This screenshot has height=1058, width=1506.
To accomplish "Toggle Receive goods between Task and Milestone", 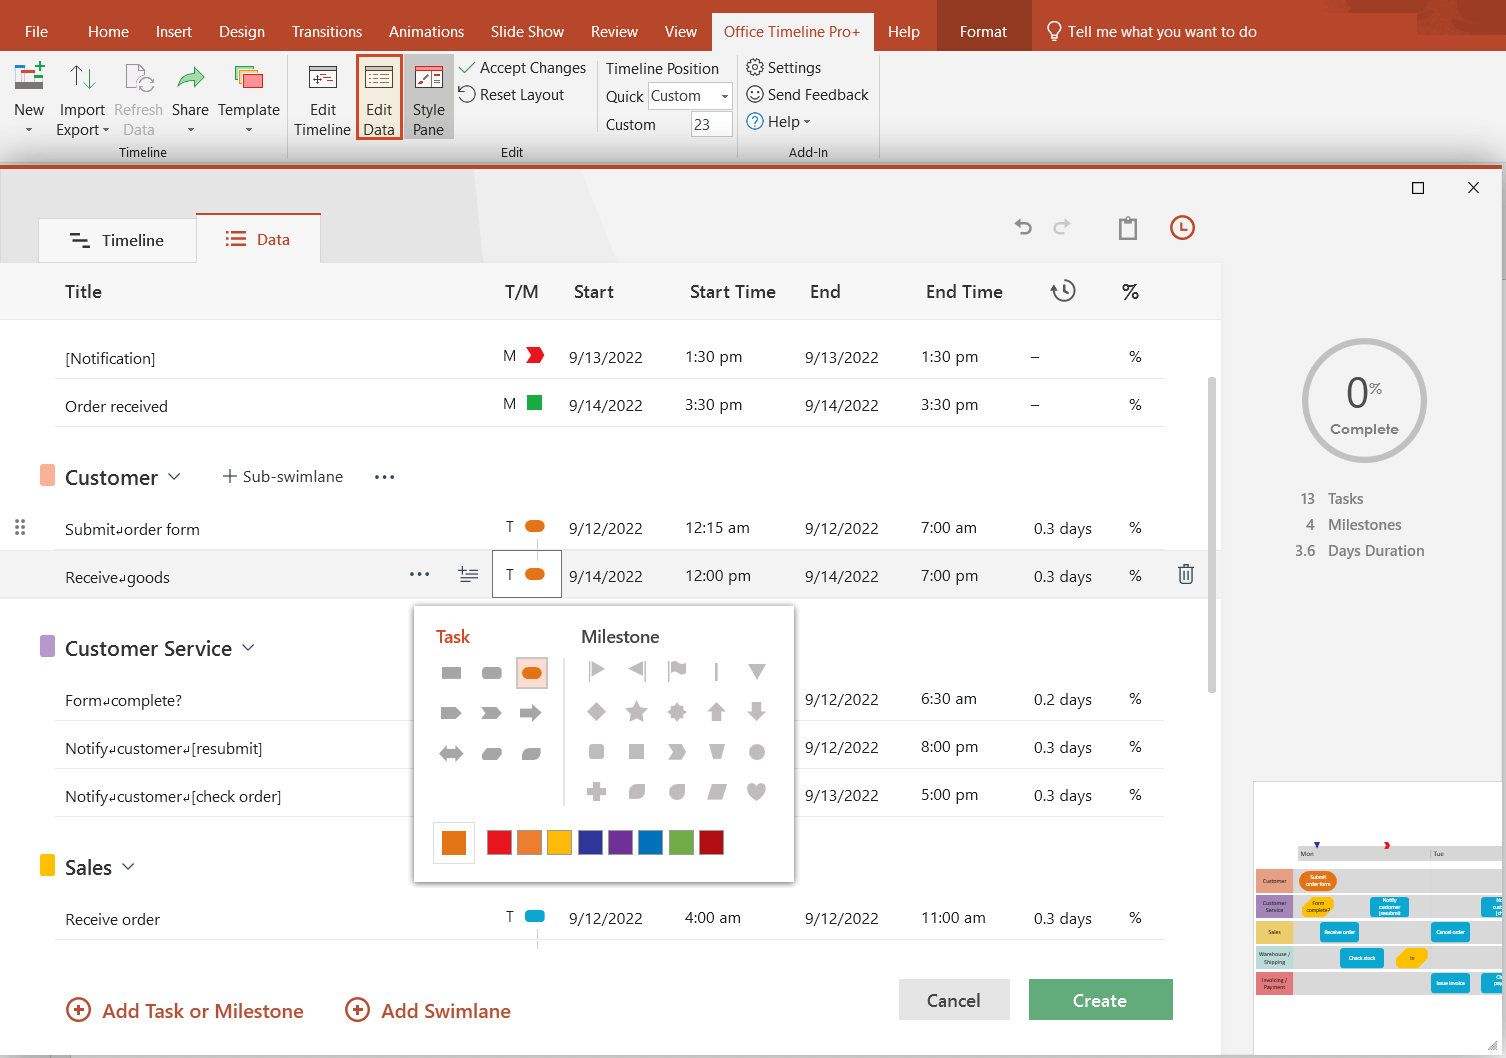I will [526, 574].
